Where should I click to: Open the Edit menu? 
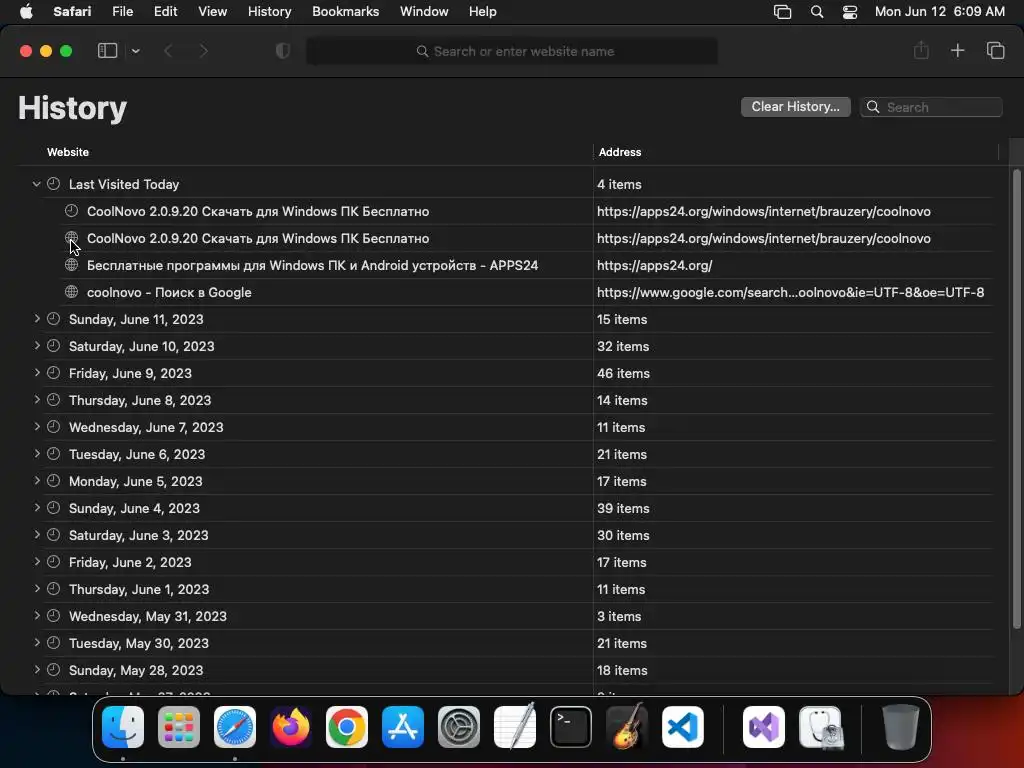click(165, 11)
